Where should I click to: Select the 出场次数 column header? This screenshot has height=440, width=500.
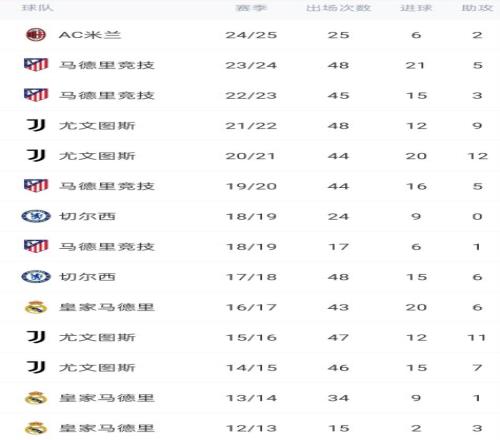[338, 8]
